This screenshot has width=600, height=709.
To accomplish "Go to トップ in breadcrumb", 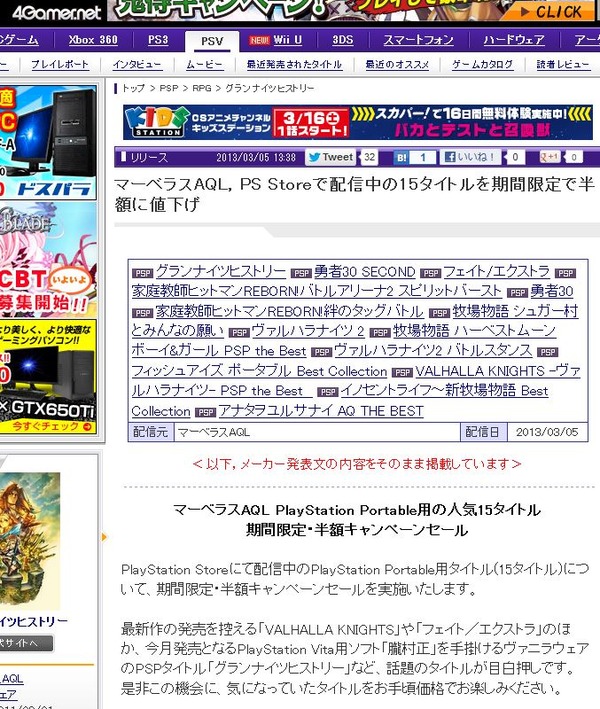I will coord(133,88).
